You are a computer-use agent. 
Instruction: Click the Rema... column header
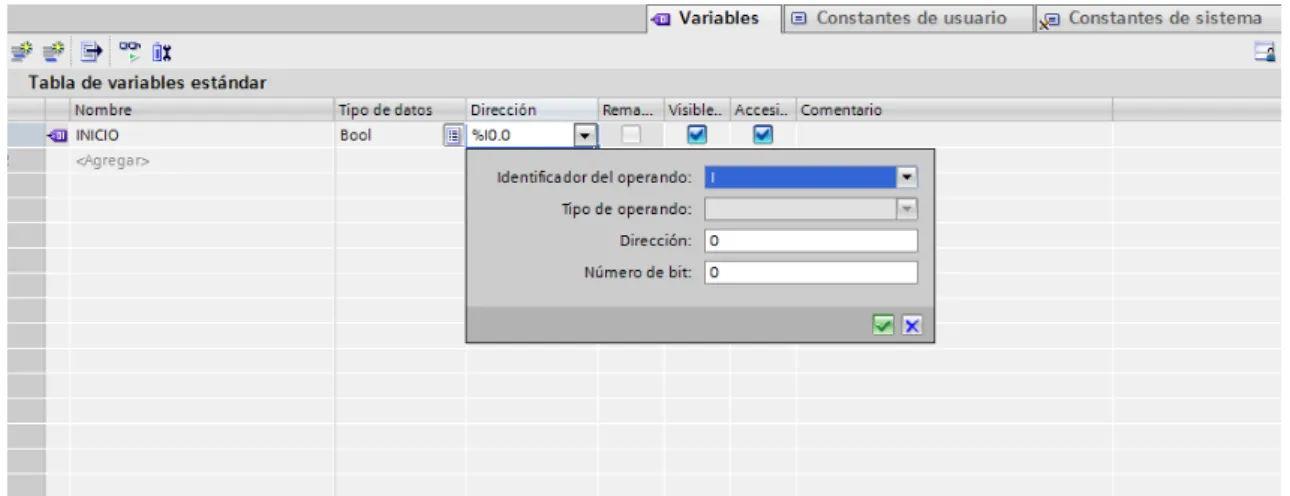630,111
